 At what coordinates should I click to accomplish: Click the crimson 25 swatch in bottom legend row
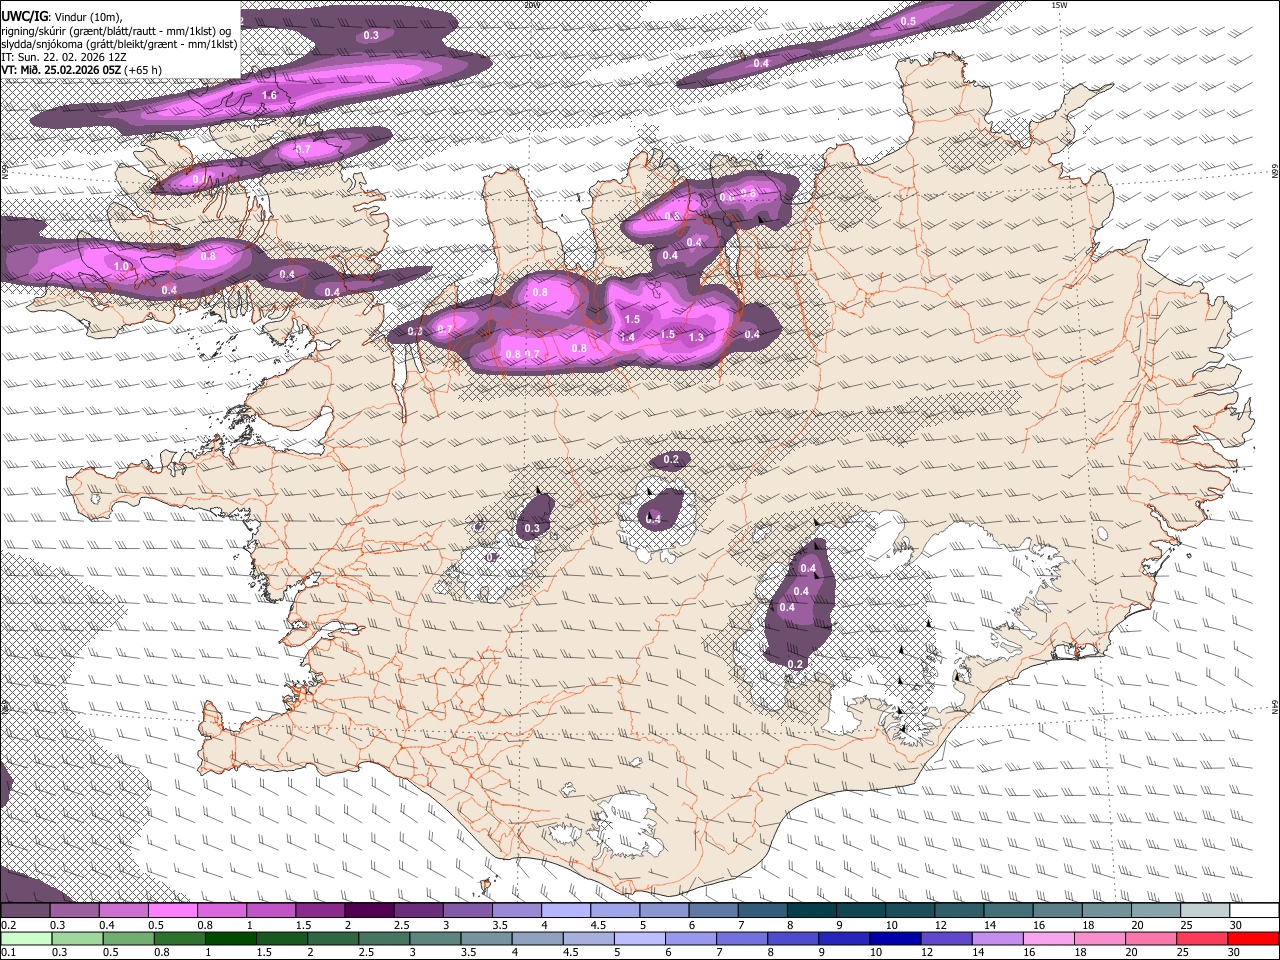click(1203, 938)
